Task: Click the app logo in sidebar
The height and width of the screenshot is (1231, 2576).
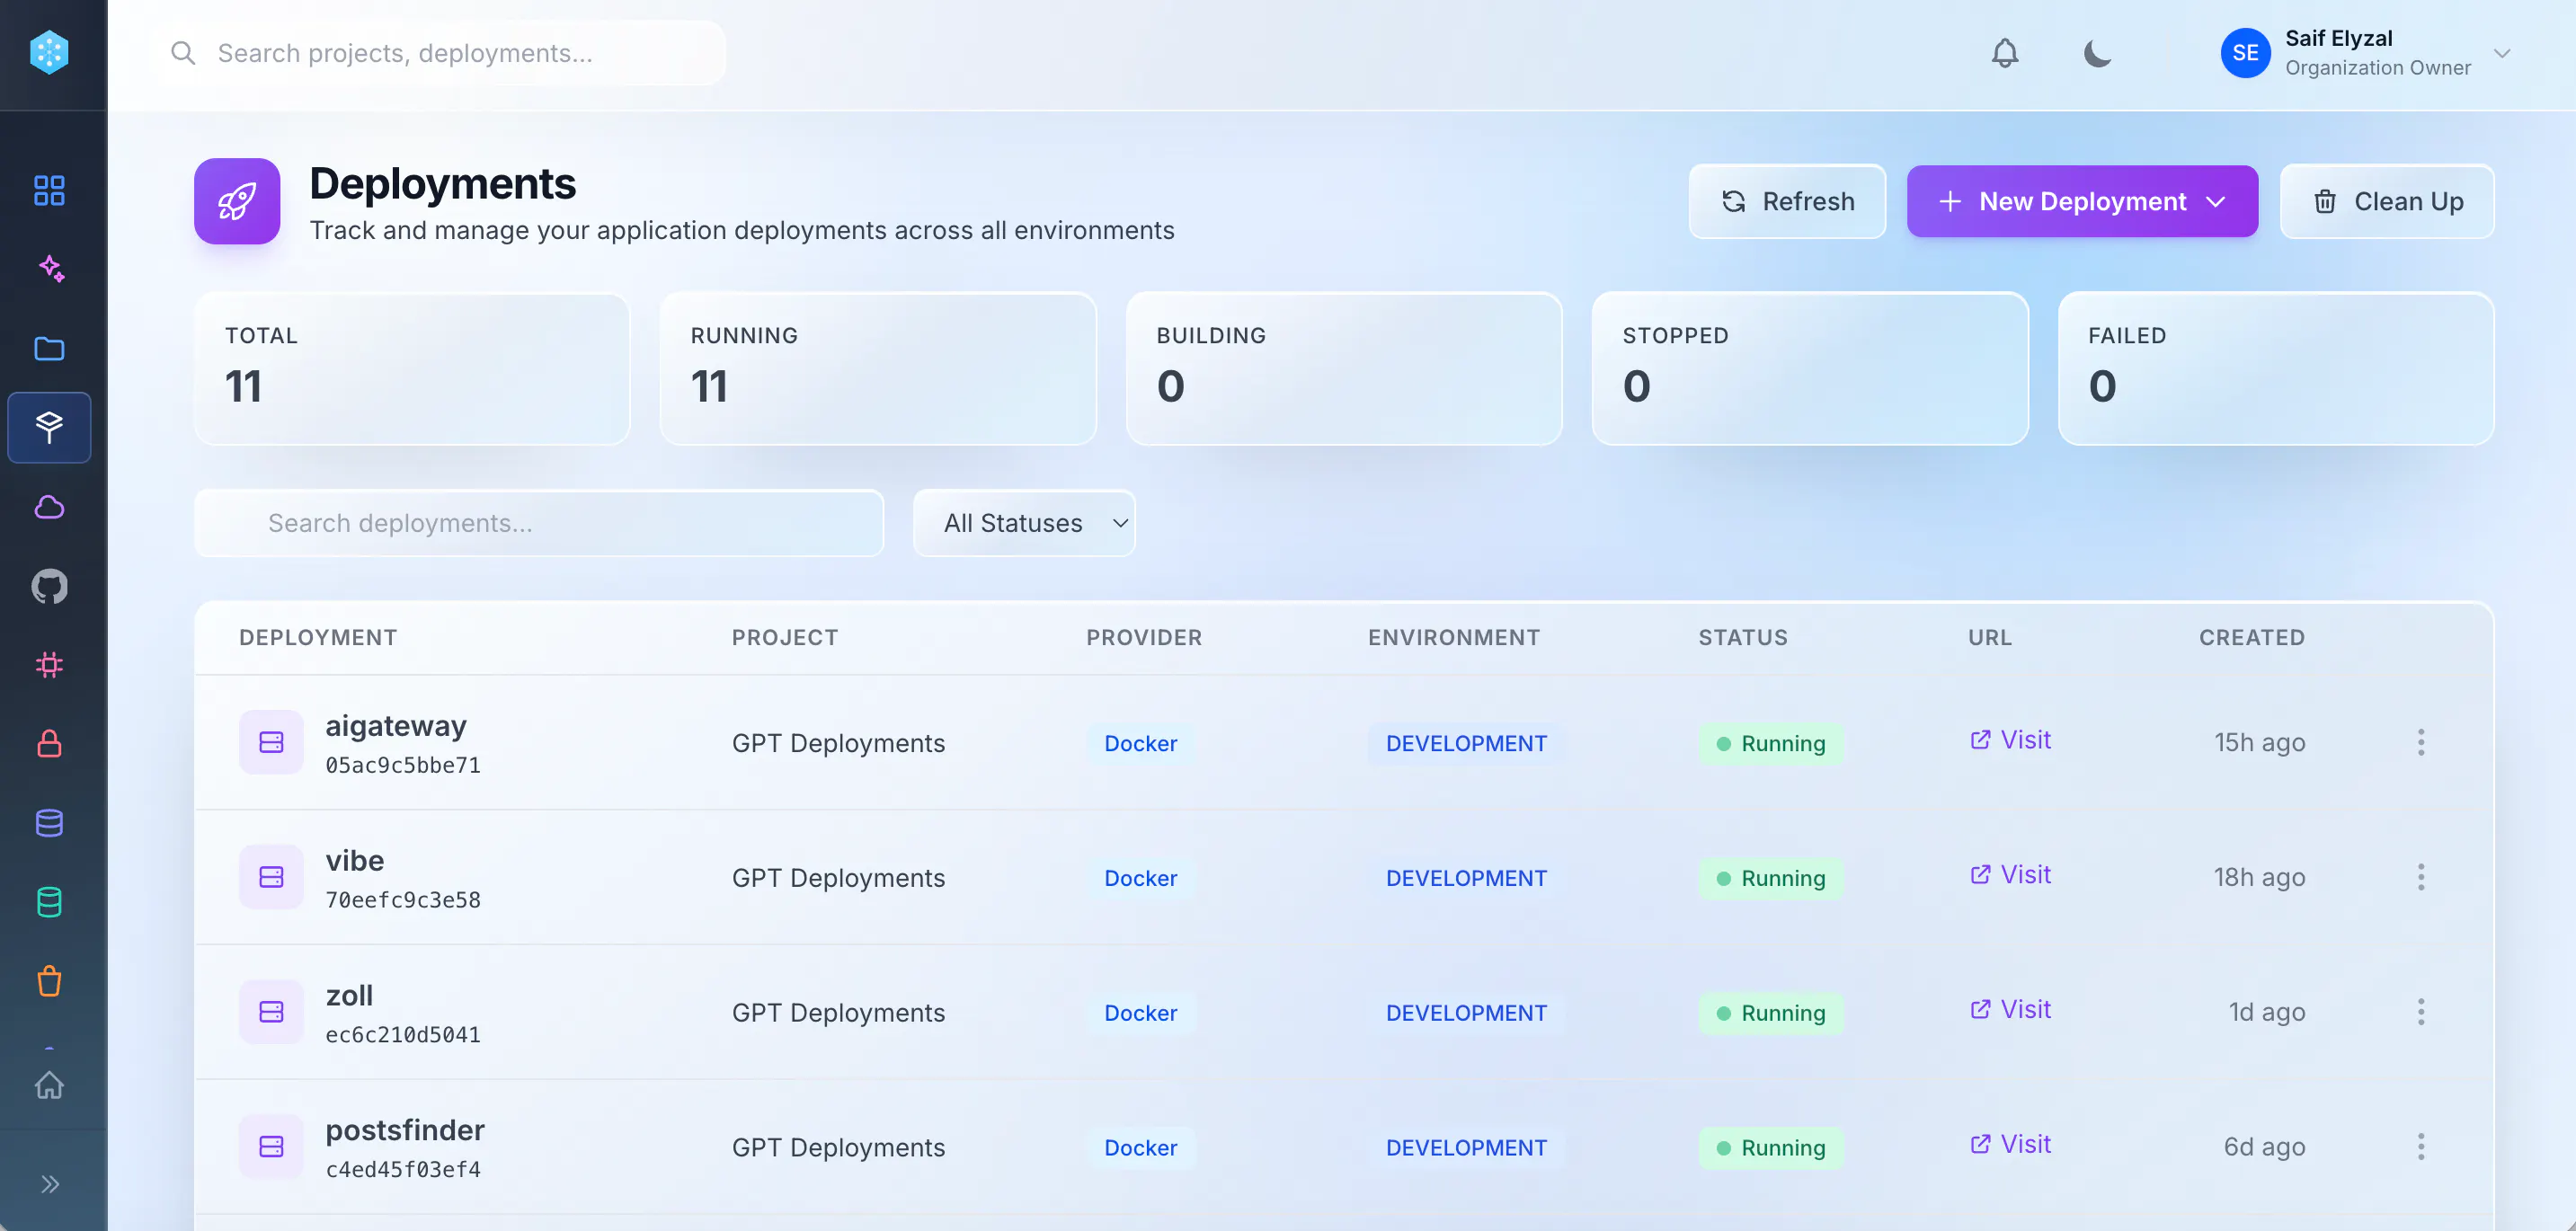Action: click(x=49, y=52)
